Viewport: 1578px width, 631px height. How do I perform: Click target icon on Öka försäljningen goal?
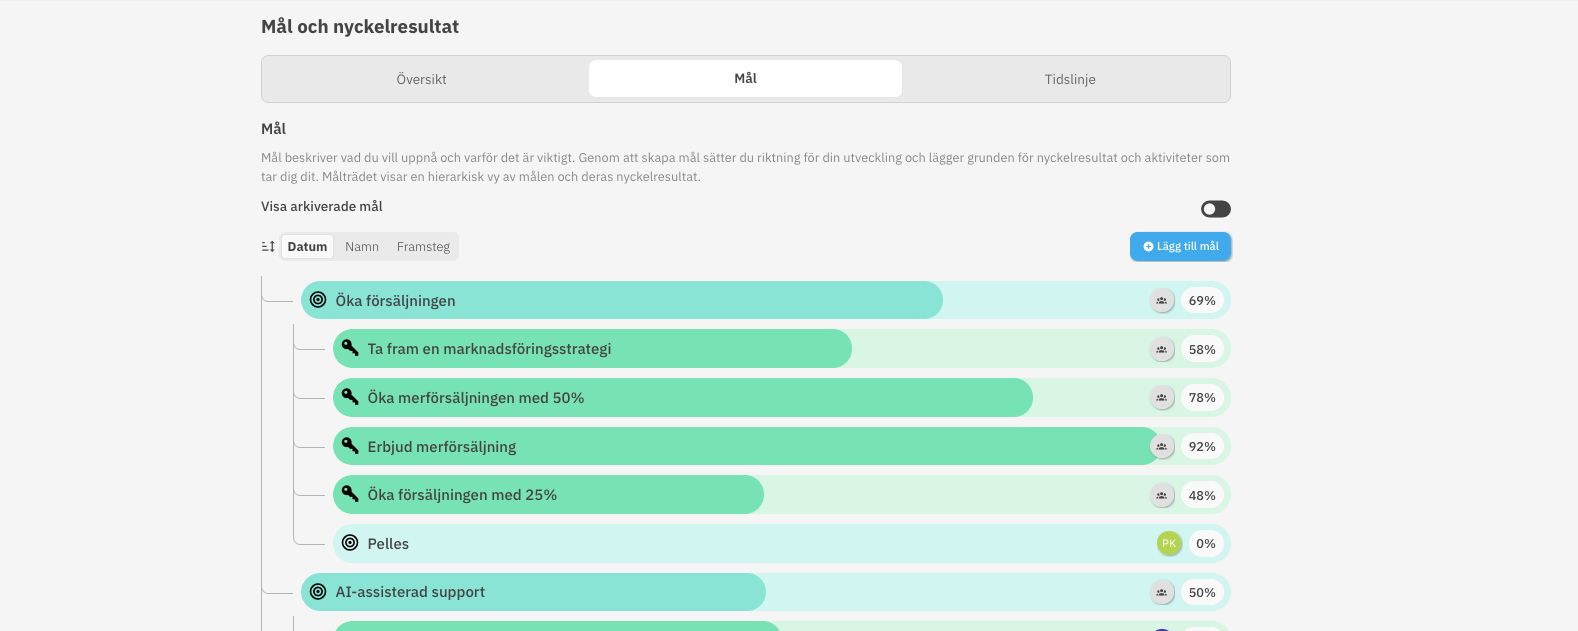318,300
